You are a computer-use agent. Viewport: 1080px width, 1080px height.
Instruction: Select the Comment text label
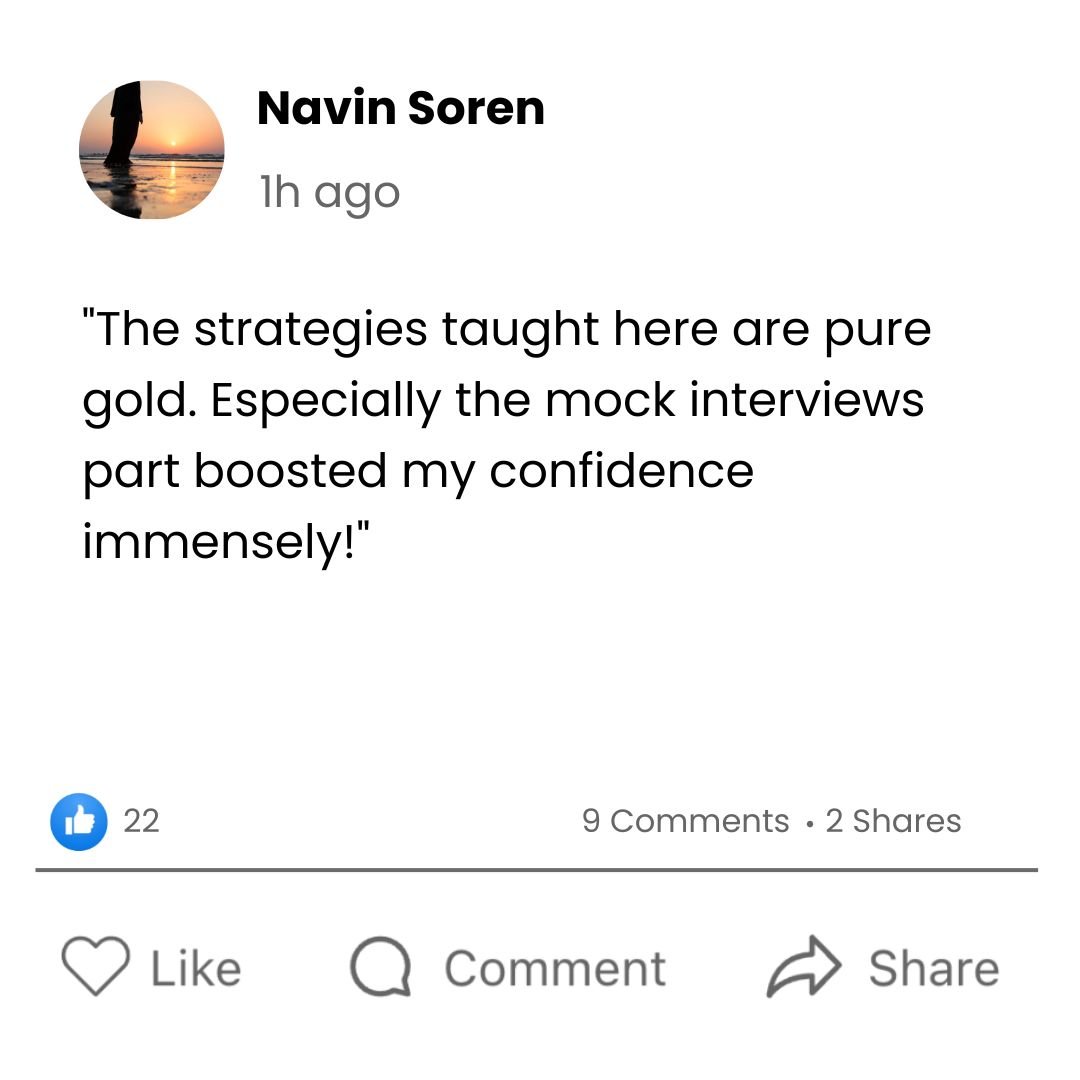pyautogui.click(x=555, y=968)
